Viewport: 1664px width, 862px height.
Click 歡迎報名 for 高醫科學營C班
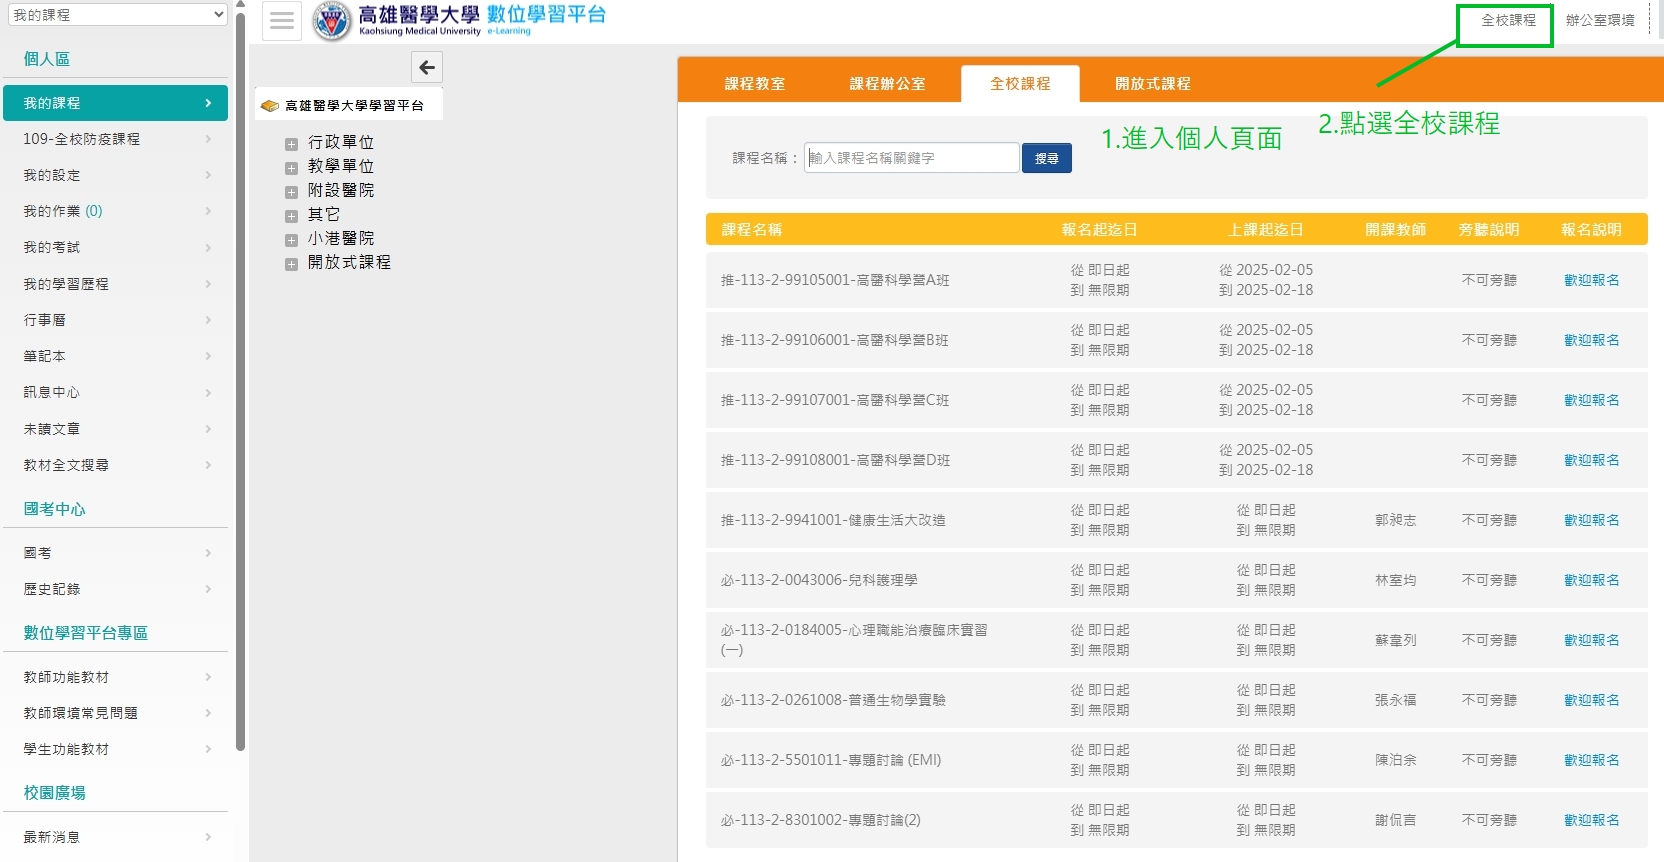click(x=1592, y=400)
